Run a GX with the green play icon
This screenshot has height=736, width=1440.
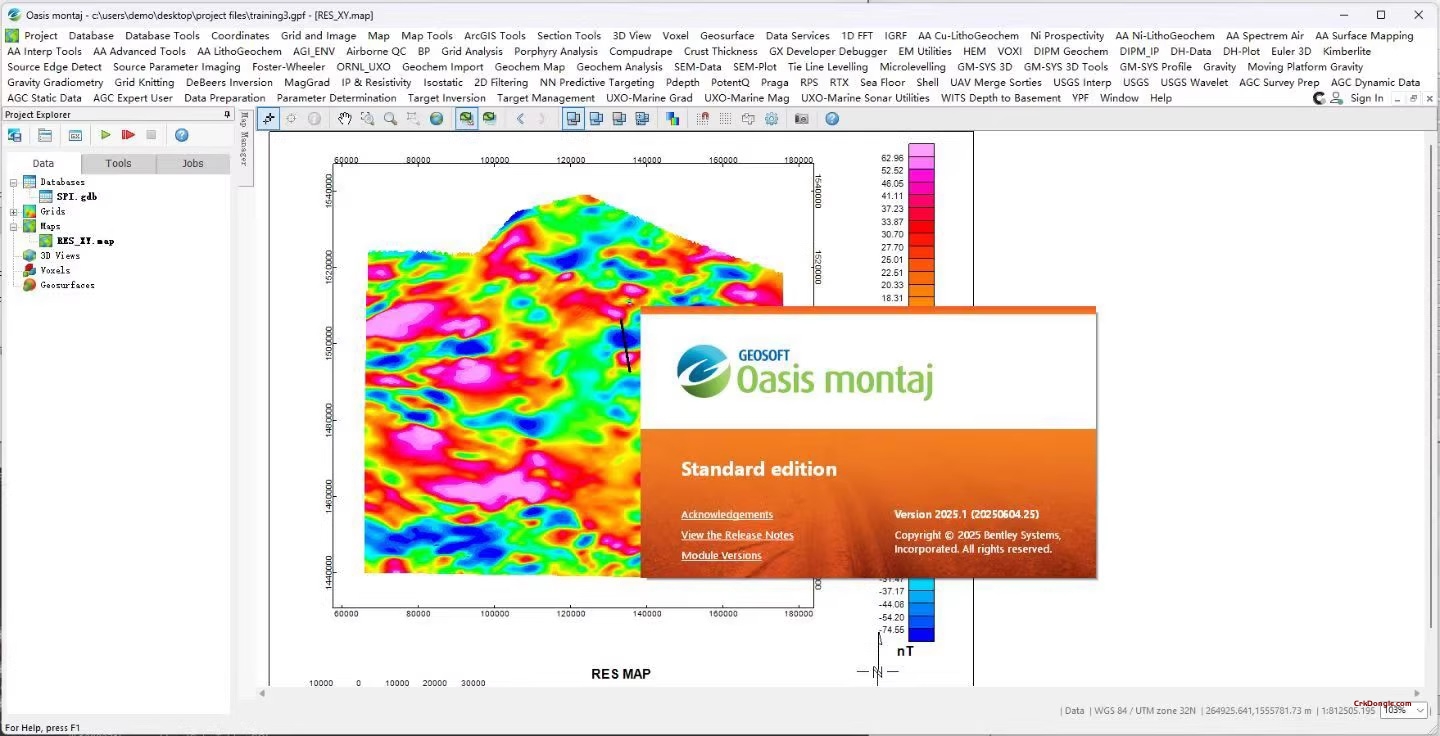click(105, 134)
